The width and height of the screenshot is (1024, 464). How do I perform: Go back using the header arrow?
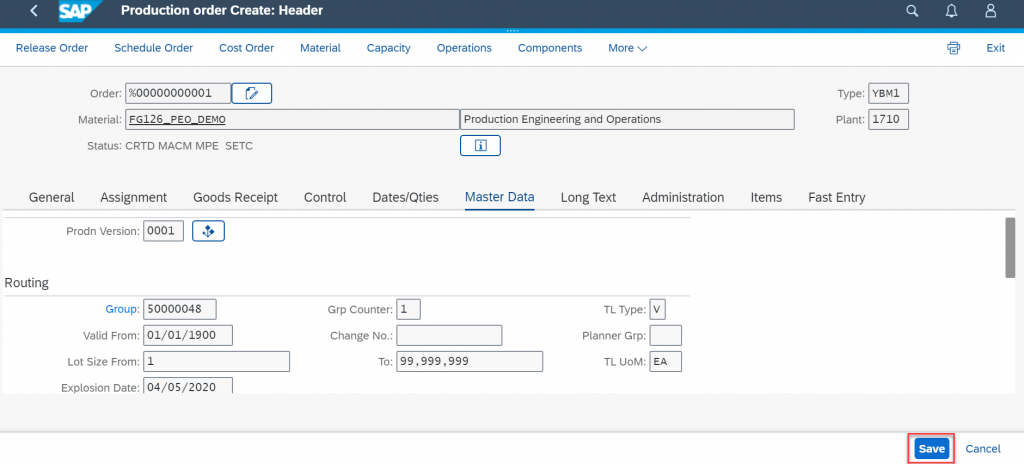coord(33,10)
